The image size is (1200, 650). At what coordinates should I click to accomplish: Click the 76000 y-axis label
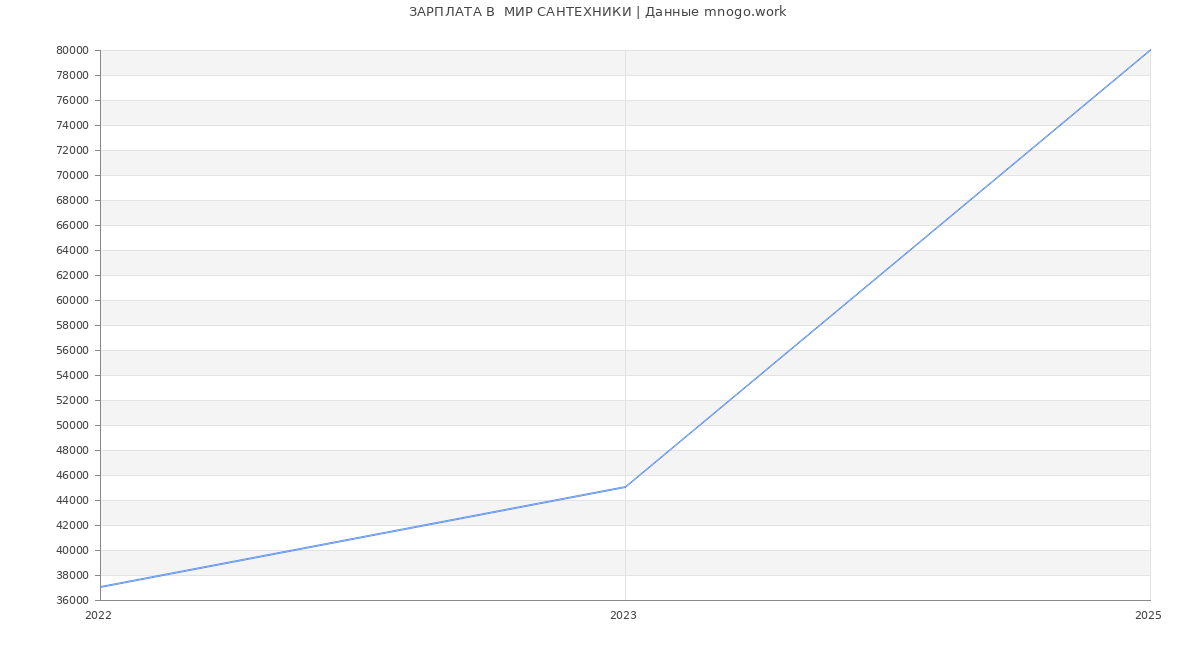pyautogui.click(x=73, y=100)
